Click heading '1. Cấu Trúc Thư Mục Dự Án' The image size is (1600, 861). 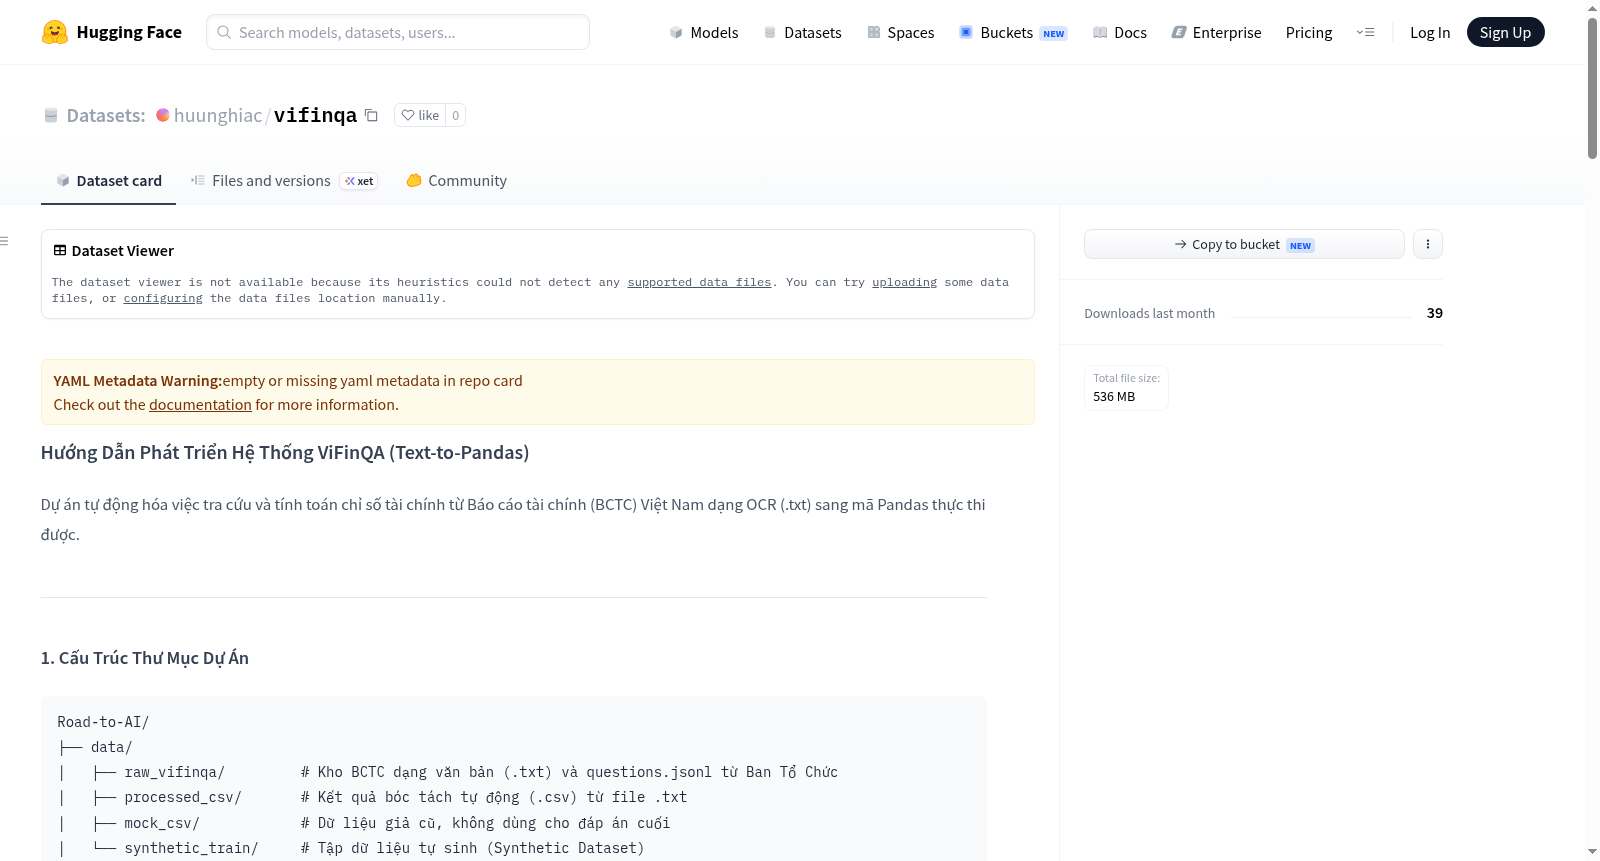[x=145, y=658]
